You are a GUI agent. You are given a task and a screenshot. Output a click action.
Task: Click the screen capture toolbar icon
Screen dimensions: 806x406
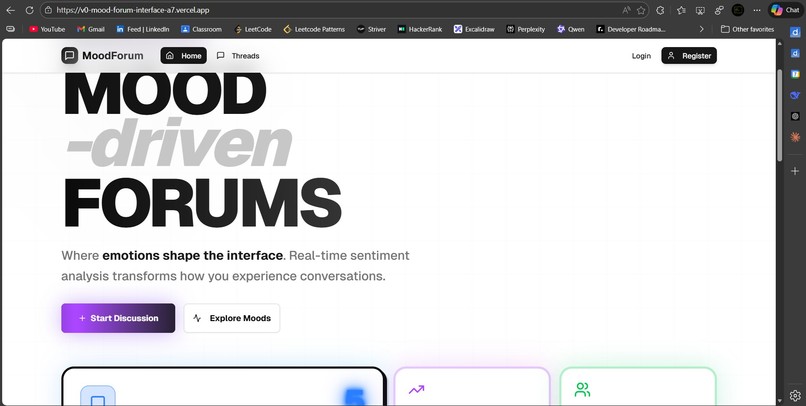[700, 10]
